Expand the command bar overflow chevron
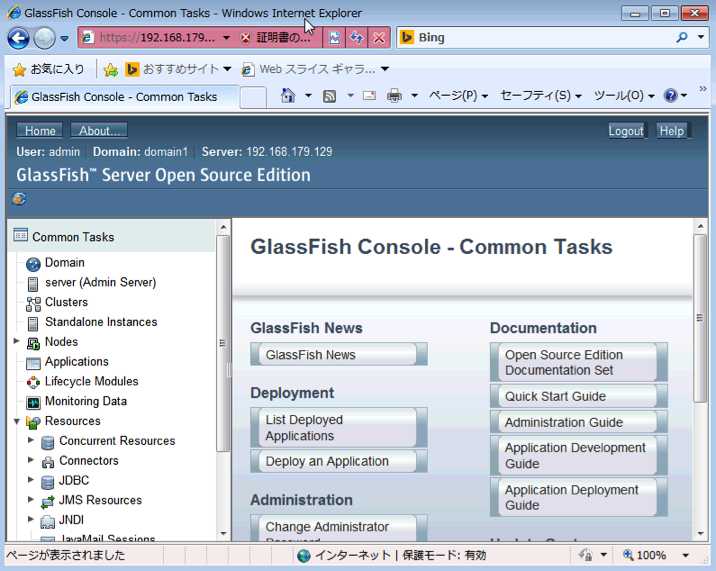 click(703, 89)
